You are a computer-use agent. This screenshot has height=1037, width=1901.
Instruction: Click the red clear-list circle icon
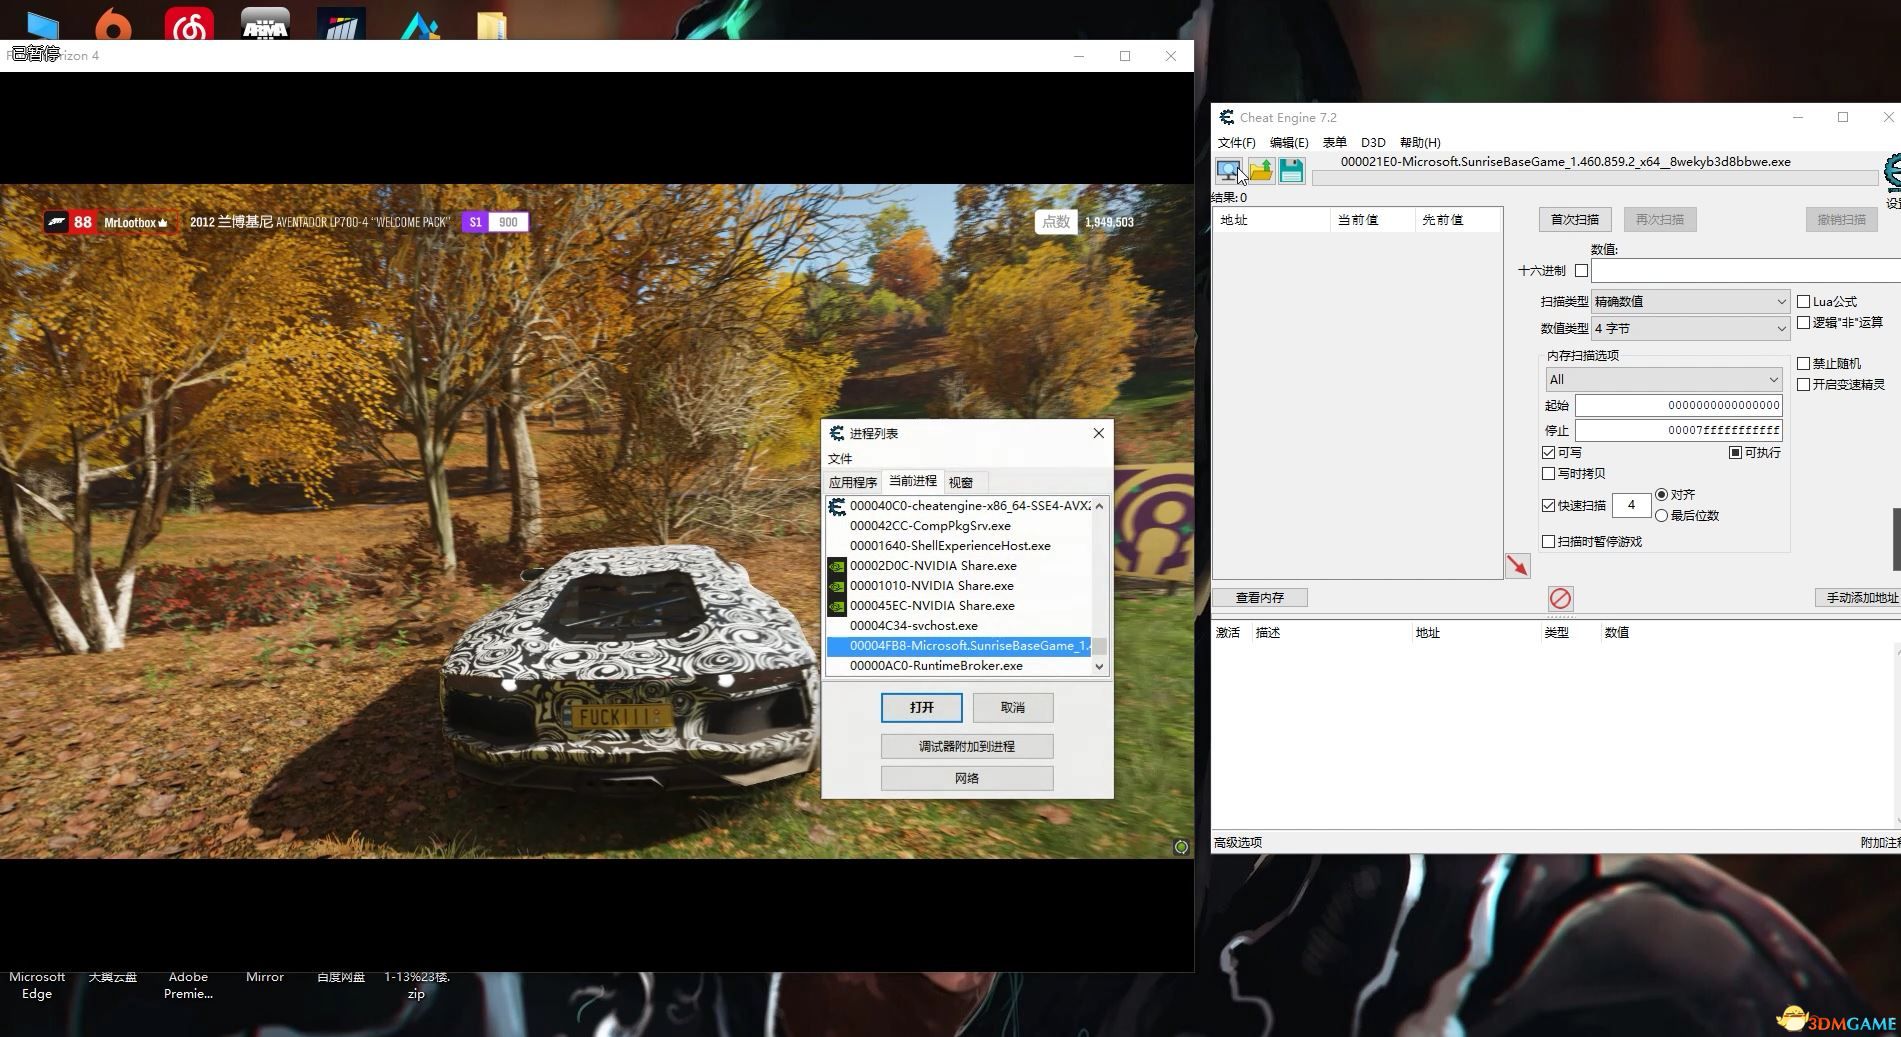(1560, 598)
